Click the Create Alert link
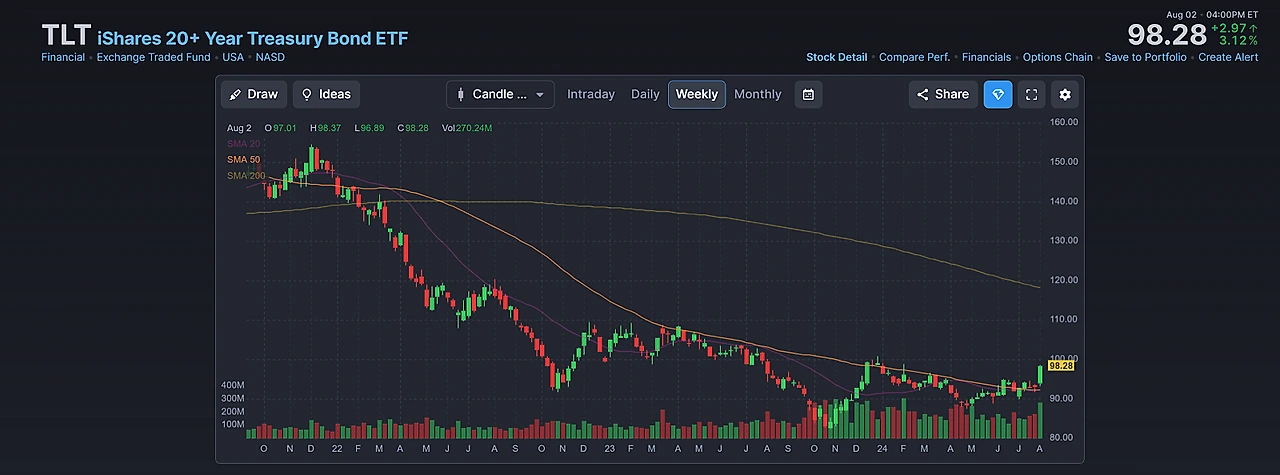 tap(1228, 57)
